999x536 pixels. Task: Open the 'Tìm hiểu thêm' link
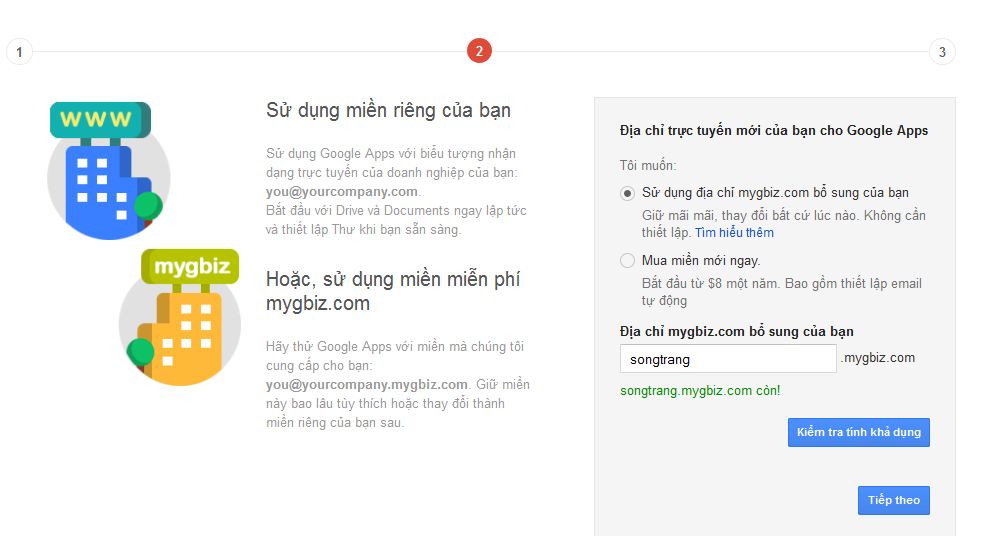pos(734,233)
